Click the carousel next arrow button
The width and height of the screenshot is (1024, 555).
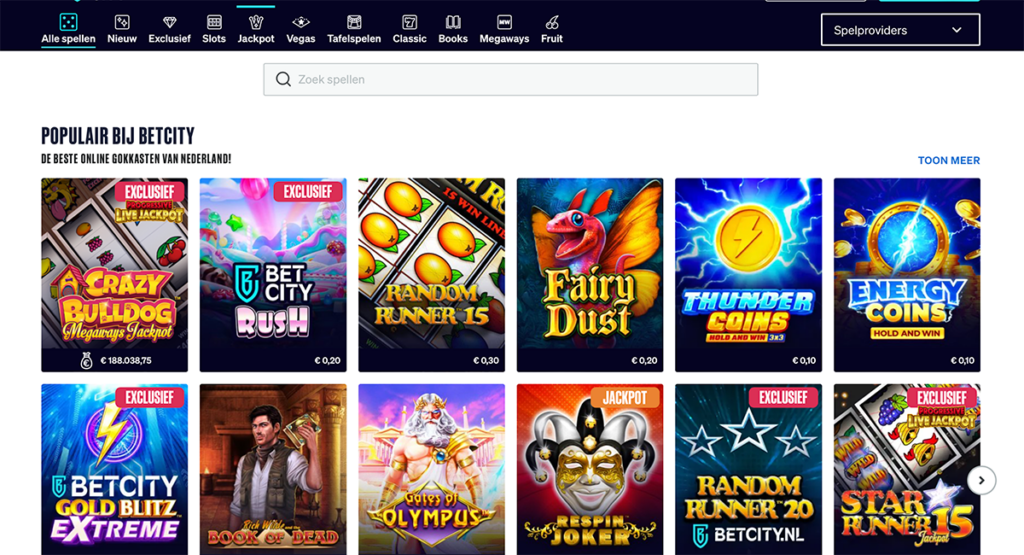(x=981, y=481)
